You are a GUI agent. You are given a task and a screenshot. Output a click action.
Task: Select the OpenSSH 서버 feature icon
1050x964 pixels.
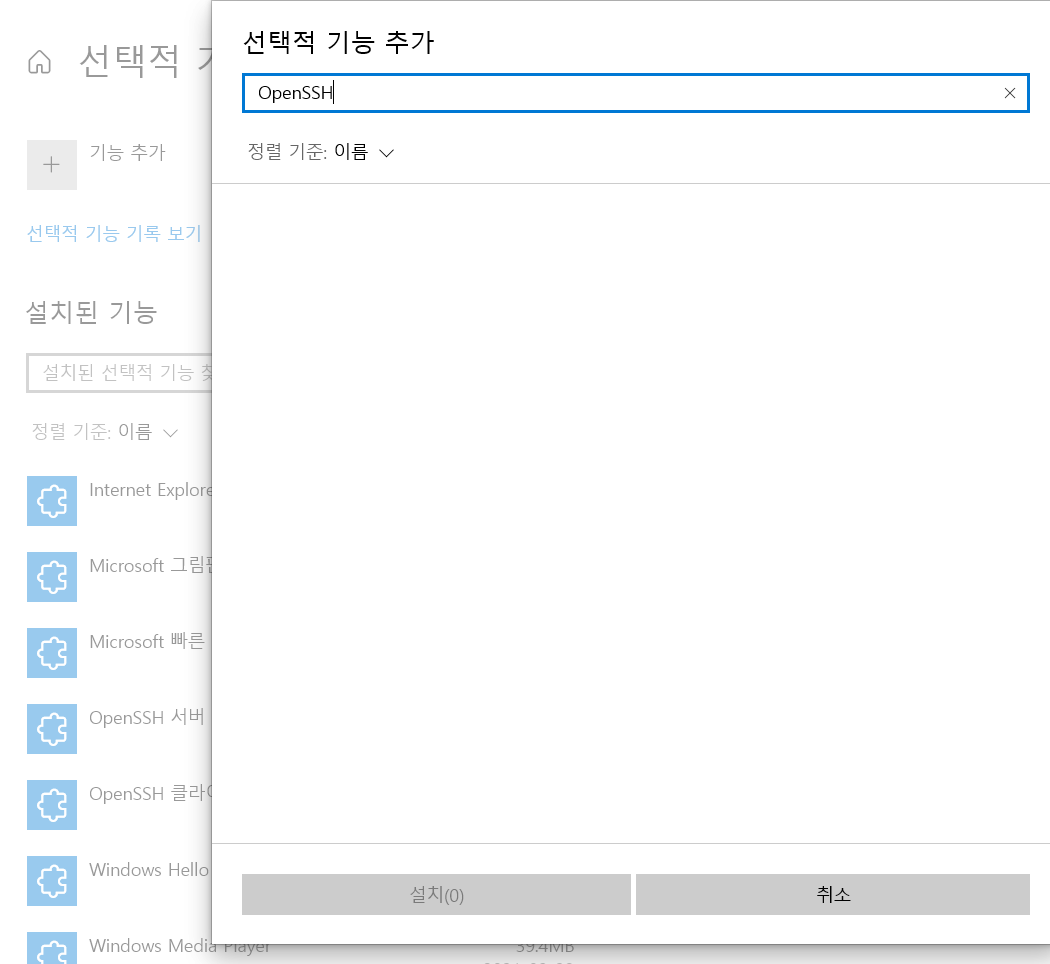[52, 729]
